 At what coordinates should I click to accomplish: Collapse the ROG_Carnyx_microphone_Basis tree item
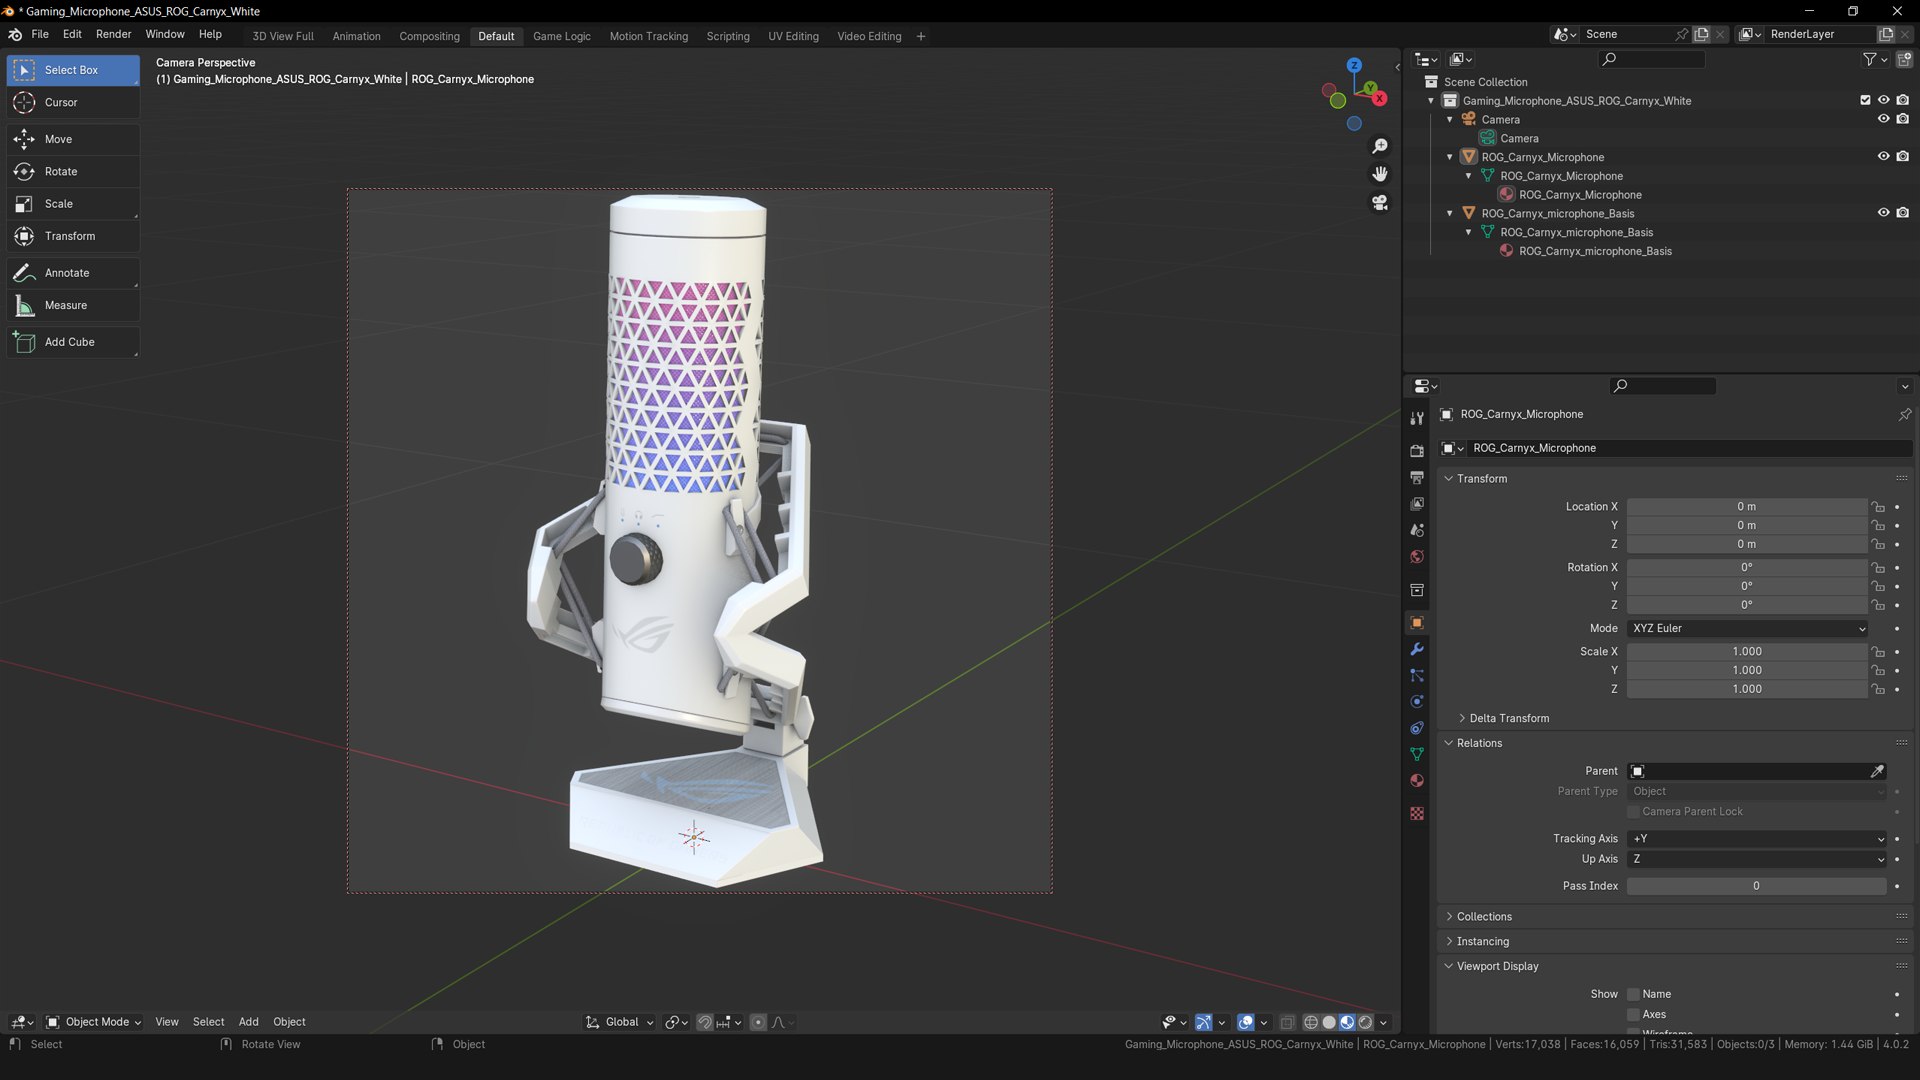tap(1450, 213)
